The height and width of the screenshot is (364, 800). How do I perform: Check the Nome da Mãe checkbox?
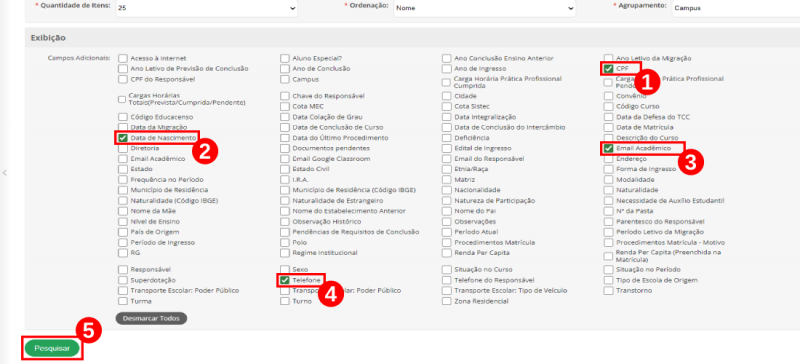point(122,211)
